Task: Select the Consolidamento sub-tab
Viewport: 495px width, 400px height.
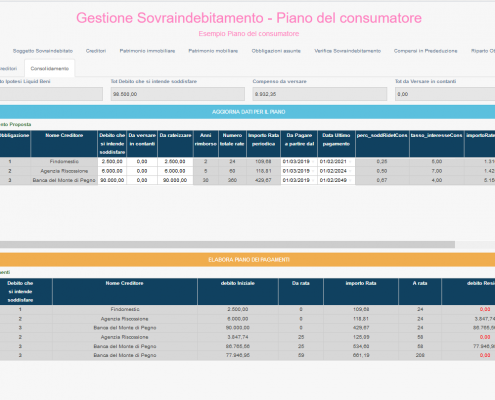Action: (50, 68)
